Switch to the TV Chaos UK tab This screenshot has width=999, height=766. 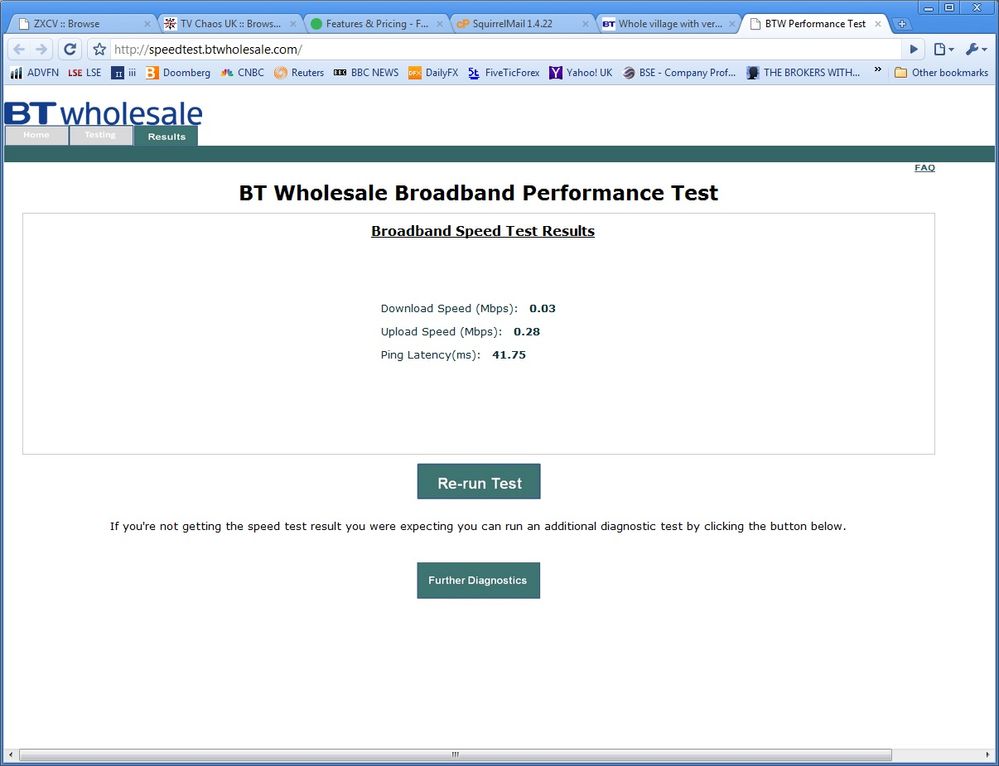click(230, 24)
